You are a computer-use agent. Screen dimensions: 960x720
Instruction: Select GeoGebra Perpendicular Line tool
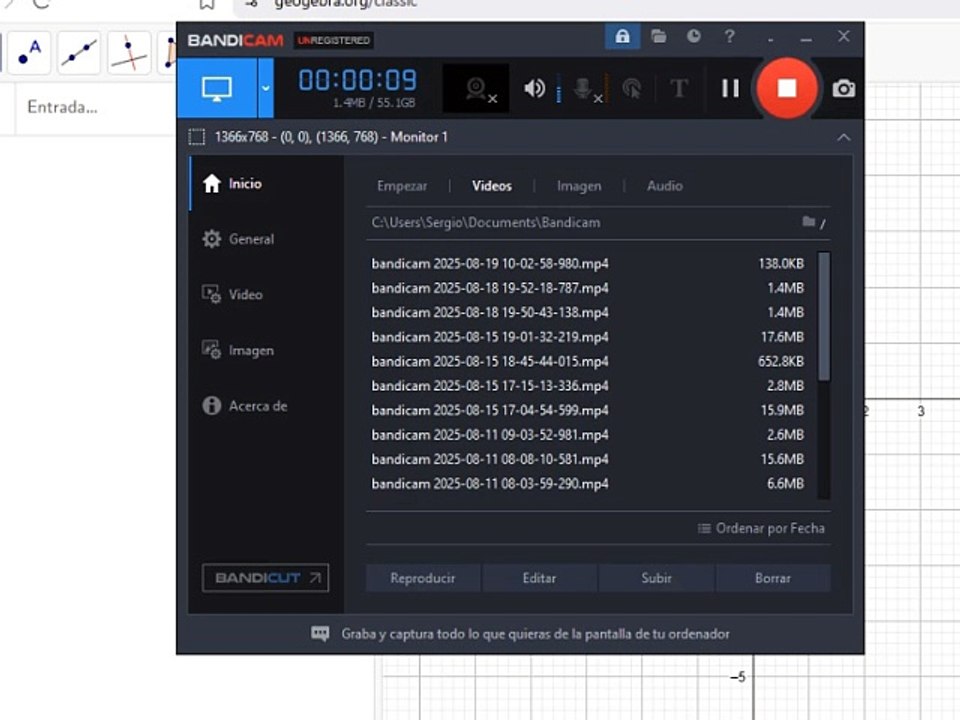pos(129,53)
